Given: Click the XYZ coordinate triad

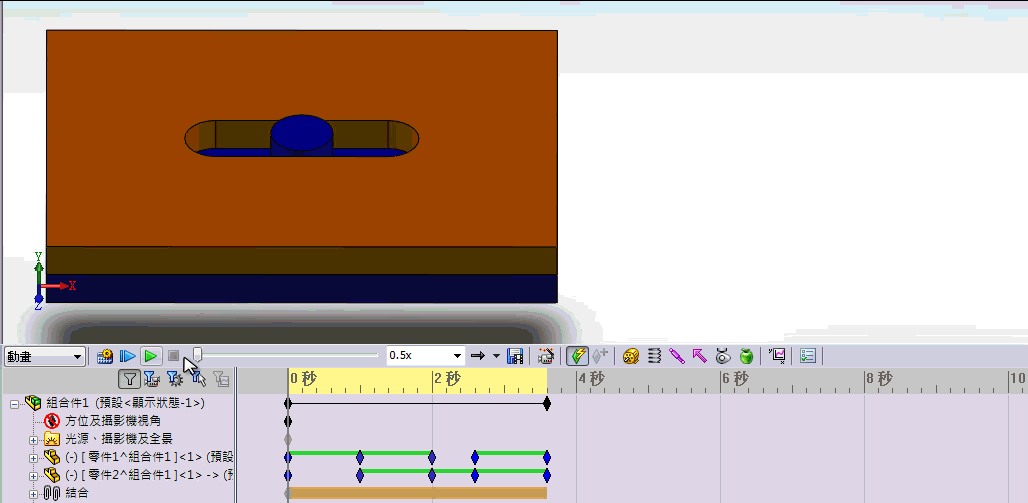Looking at the screenshot, I should pos(52,281).
